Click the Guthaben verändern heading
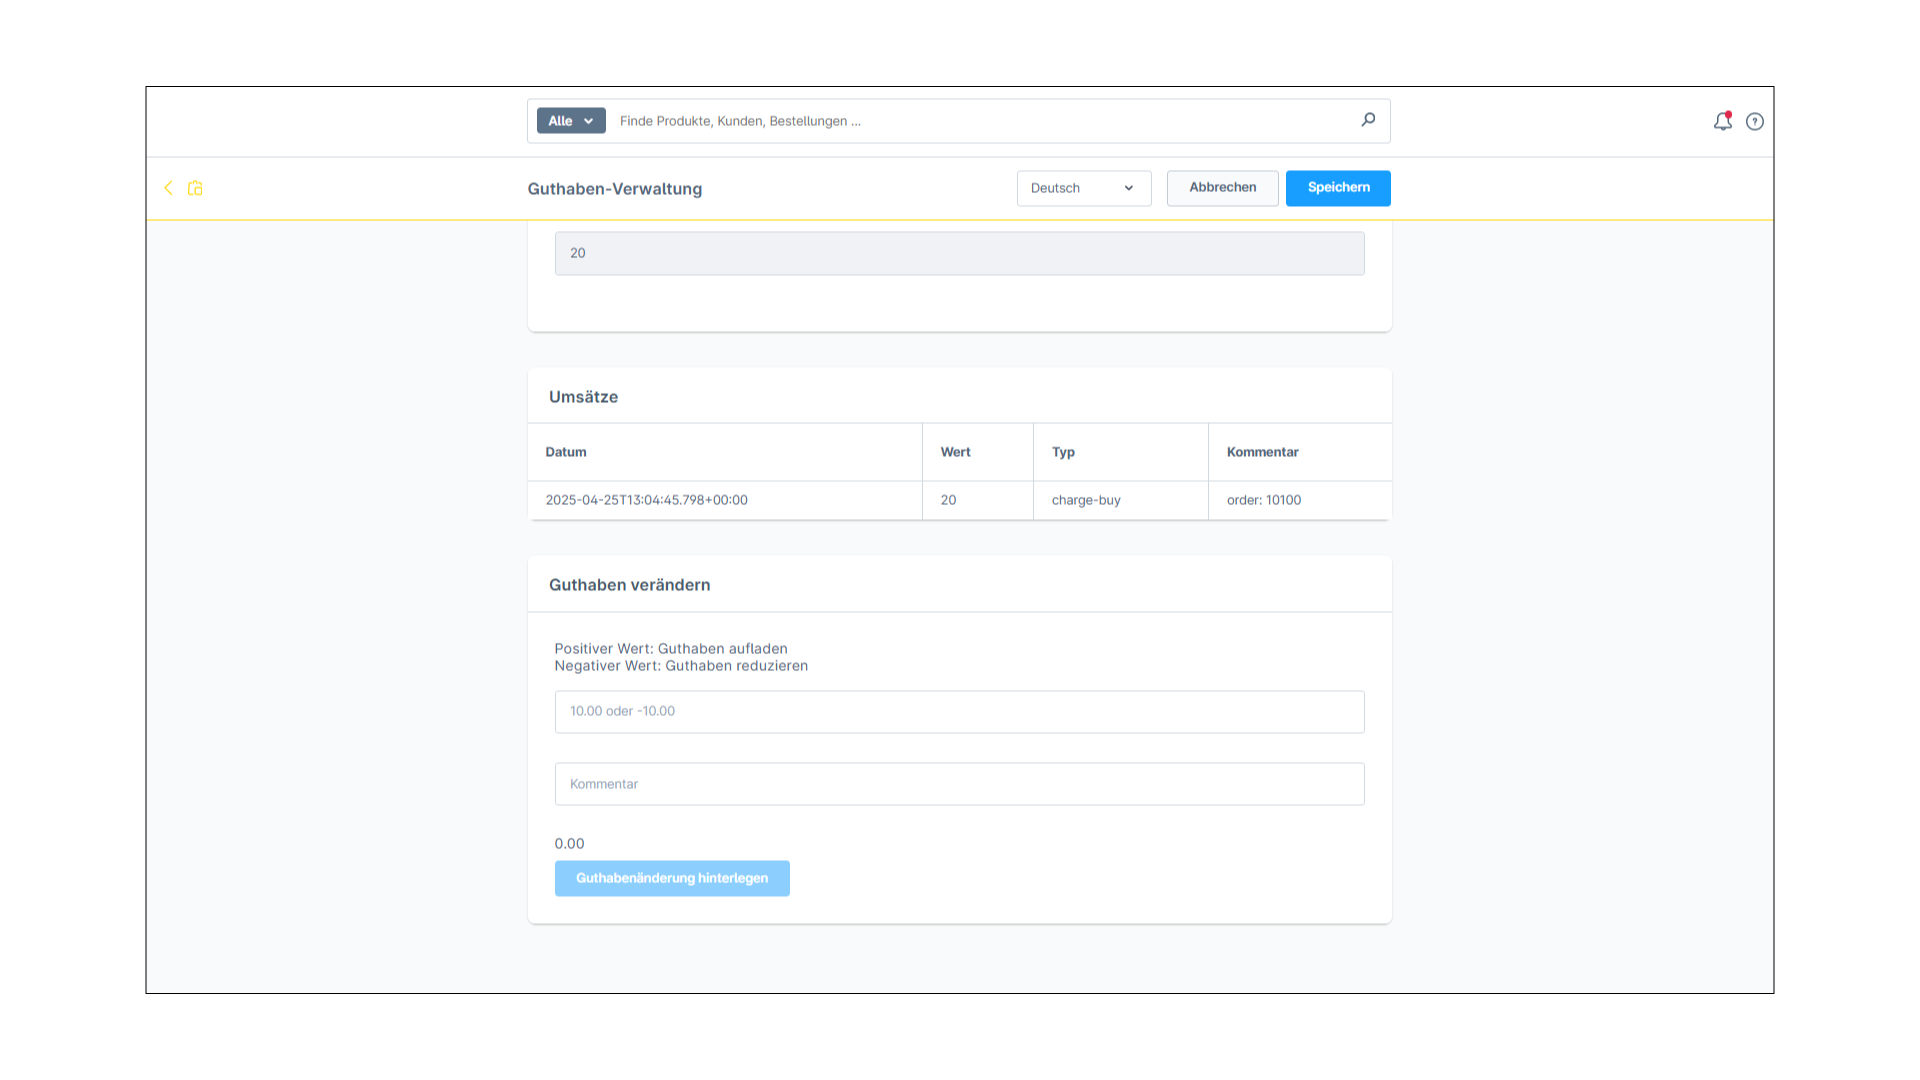Image resolution: width=1920 pixels, height=1080 pixels. point(629,585)
